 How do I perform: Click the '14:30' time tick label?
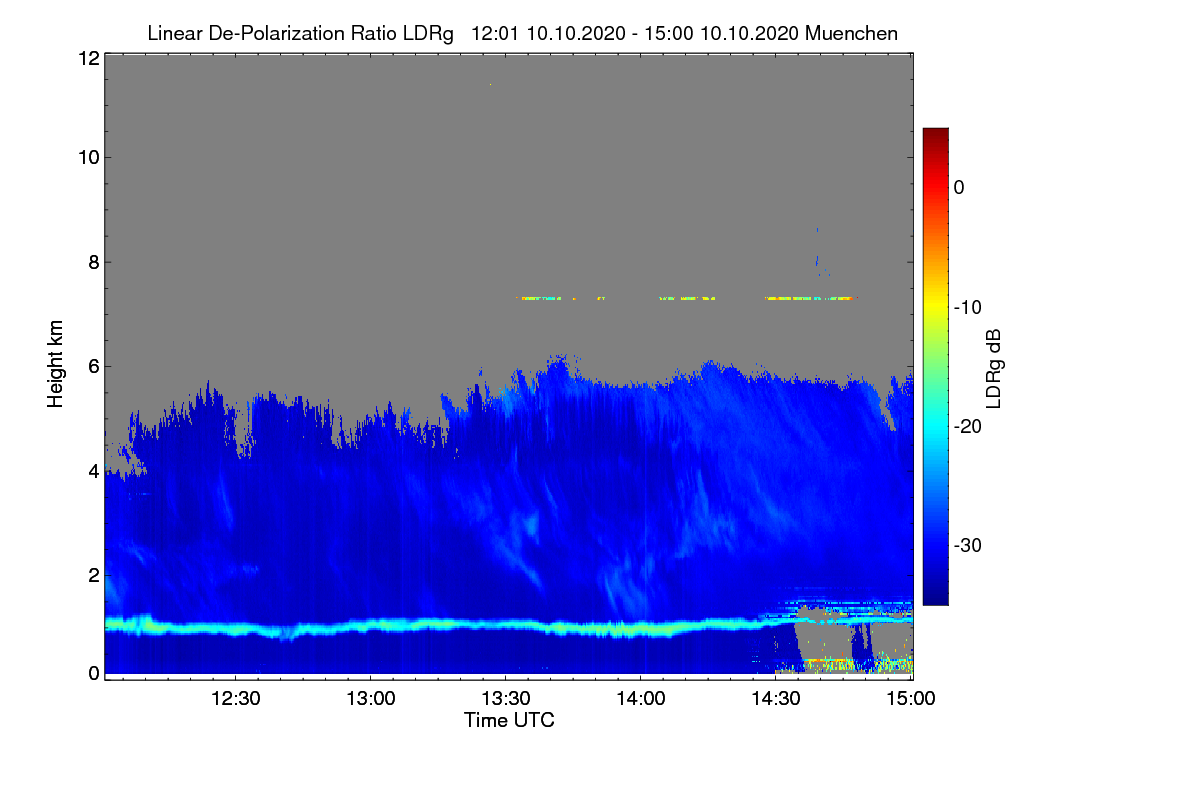(776, 698)
